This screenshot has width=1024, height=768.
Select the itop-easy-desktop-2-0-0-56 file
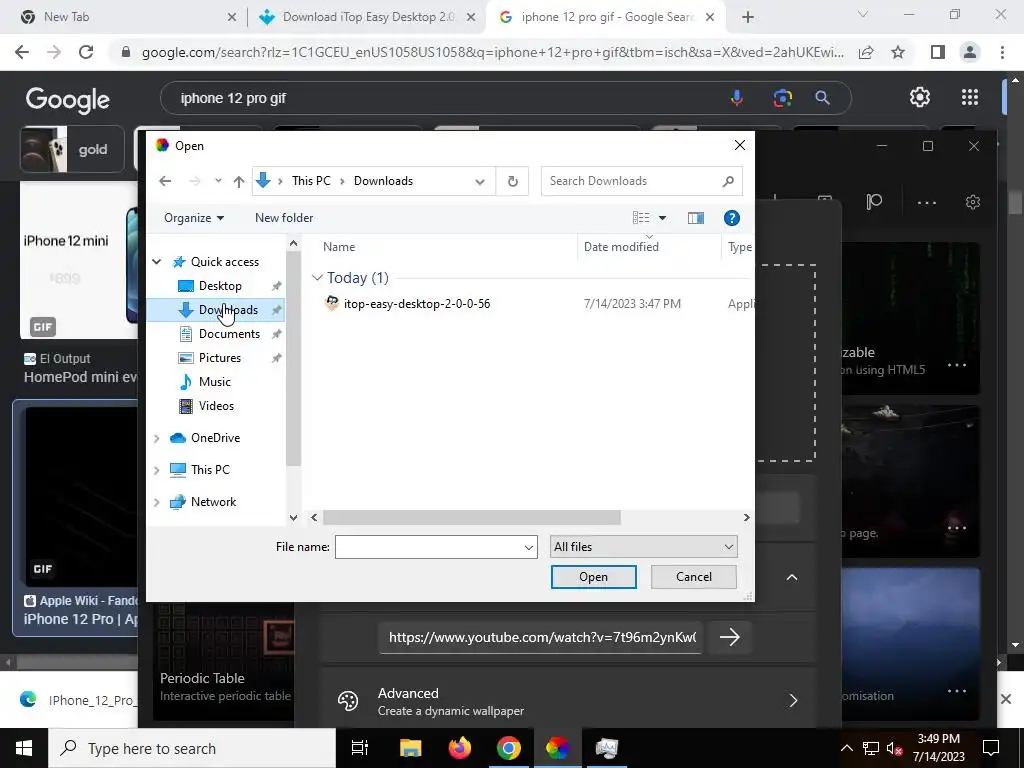417,304
